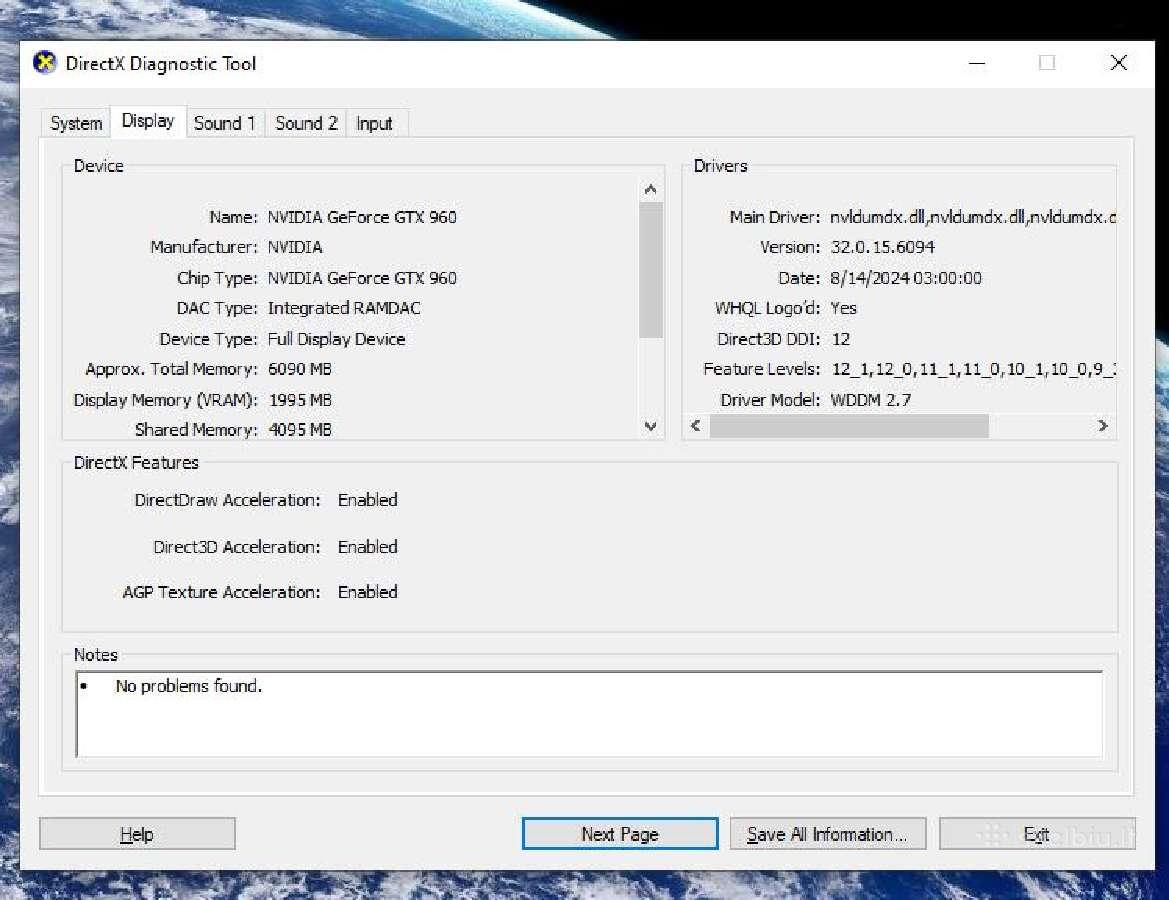1169x900 pixels.
Task: Click DirectDraw Acceleration Enabled value
Action: [368, 500]
